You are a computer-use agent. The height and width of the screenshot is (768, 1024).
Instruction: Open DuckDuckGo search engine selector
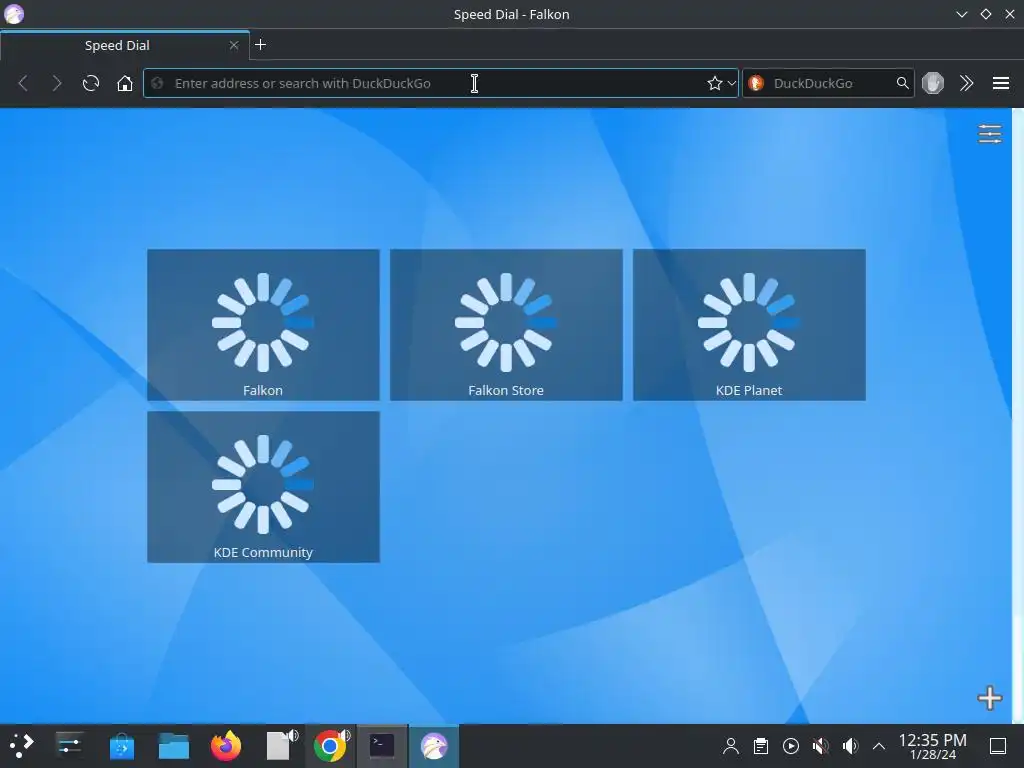coord(756,83)
